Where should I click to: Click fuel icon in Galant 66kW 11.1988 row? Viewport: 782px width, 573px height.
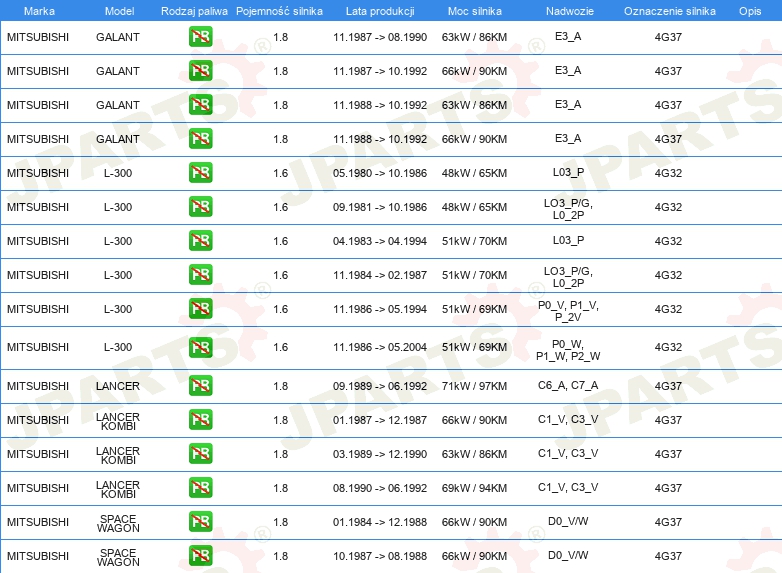point(200,139)
